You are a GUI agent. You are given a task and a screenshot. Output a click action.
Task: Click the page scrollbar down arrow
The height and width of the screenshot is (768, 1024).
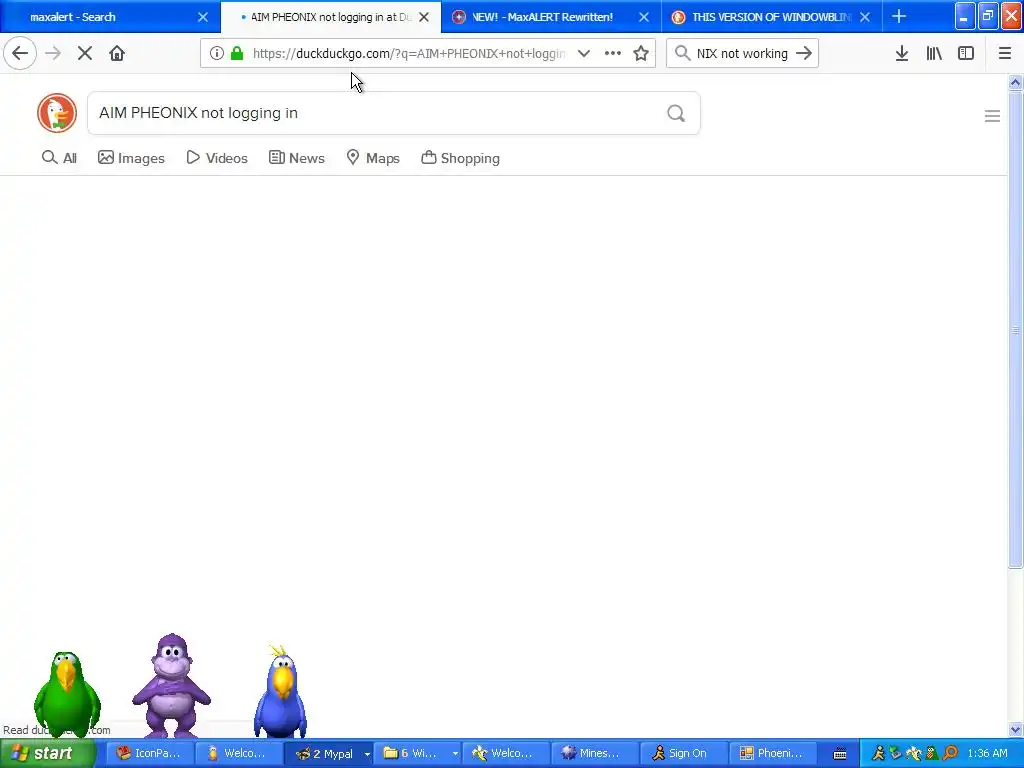(1016, 729)
